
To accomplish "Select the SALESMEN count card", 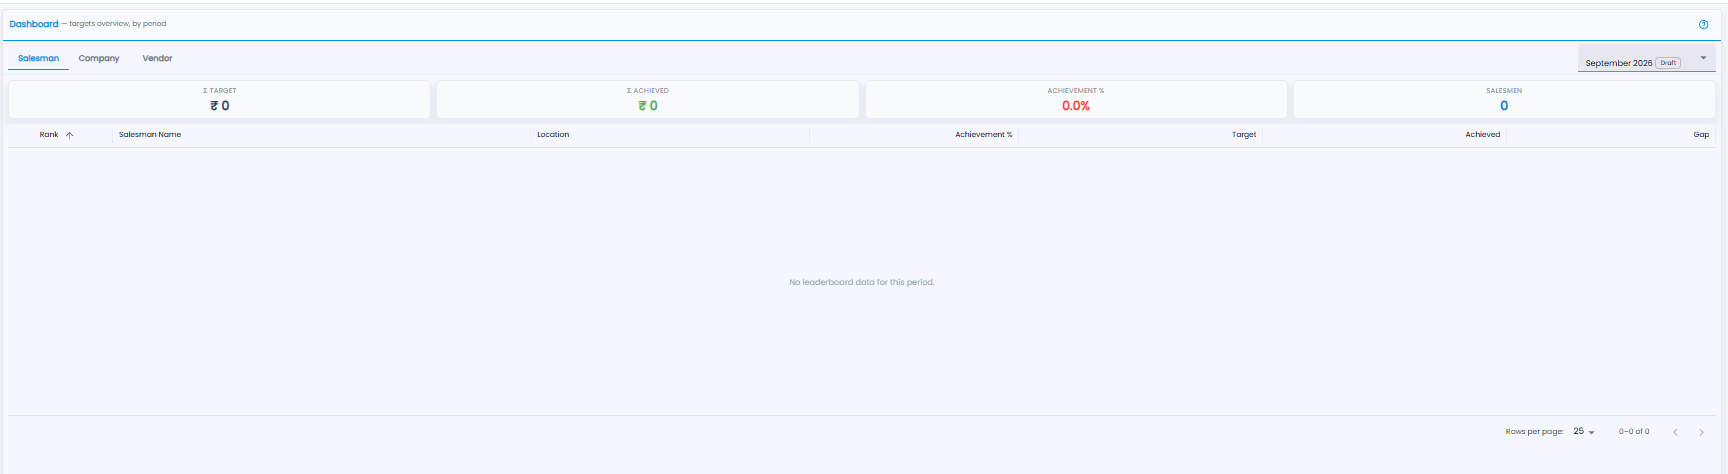I will pyautogui.click(x=1504, y=100).
